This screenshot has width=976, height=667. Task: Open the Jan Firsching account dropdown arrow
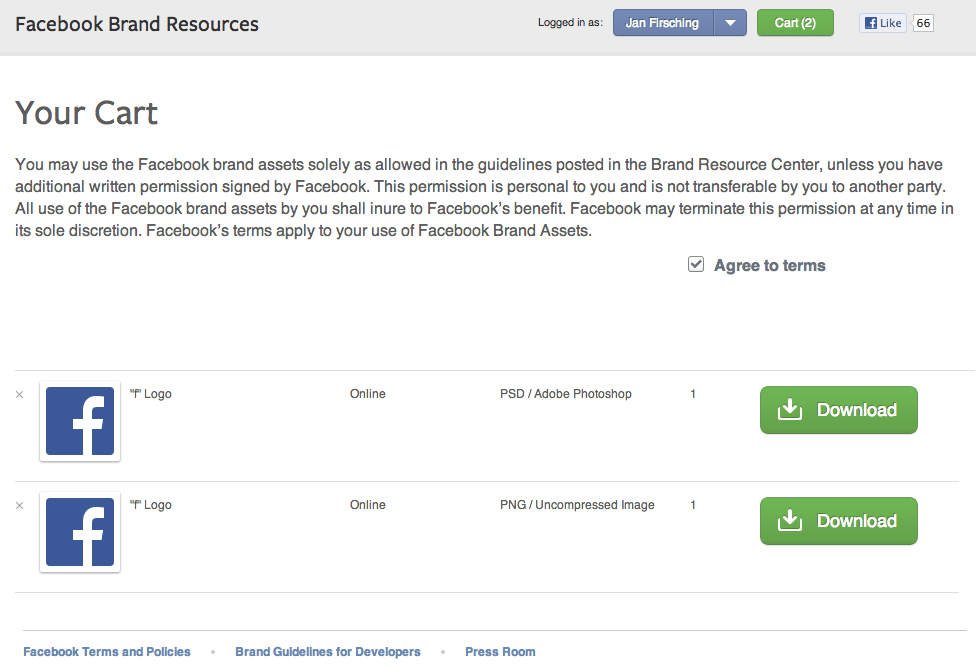(730, 23)
